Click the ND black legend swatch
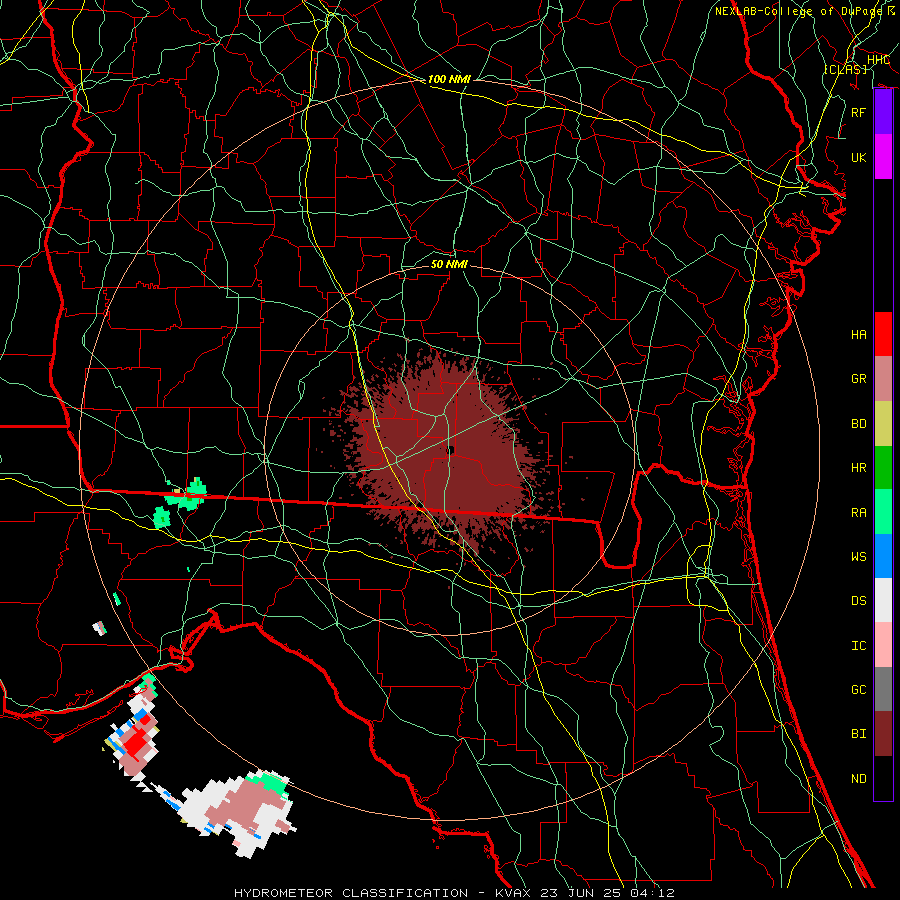The height and width of the screenshot is (900, 900). 883,778
